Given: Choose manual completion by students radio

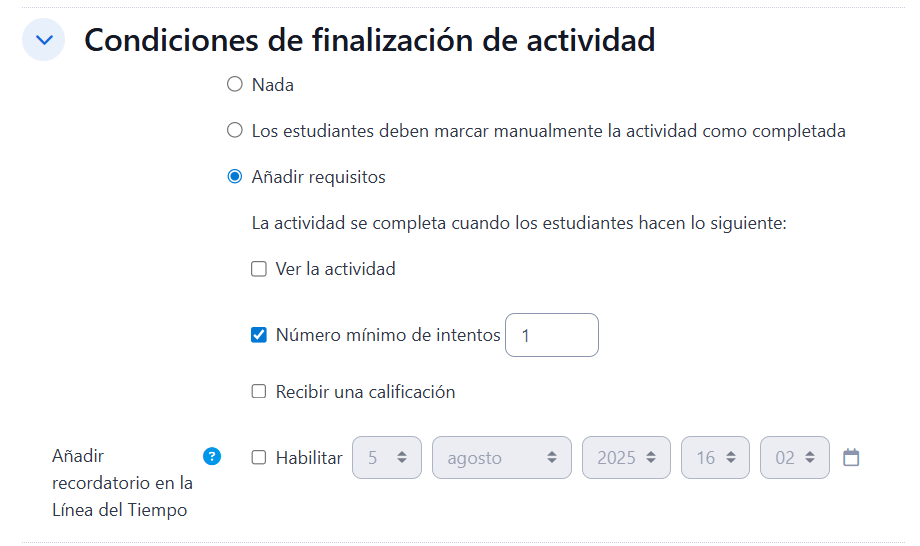Looking at the screenshot, I should [235, 131].
